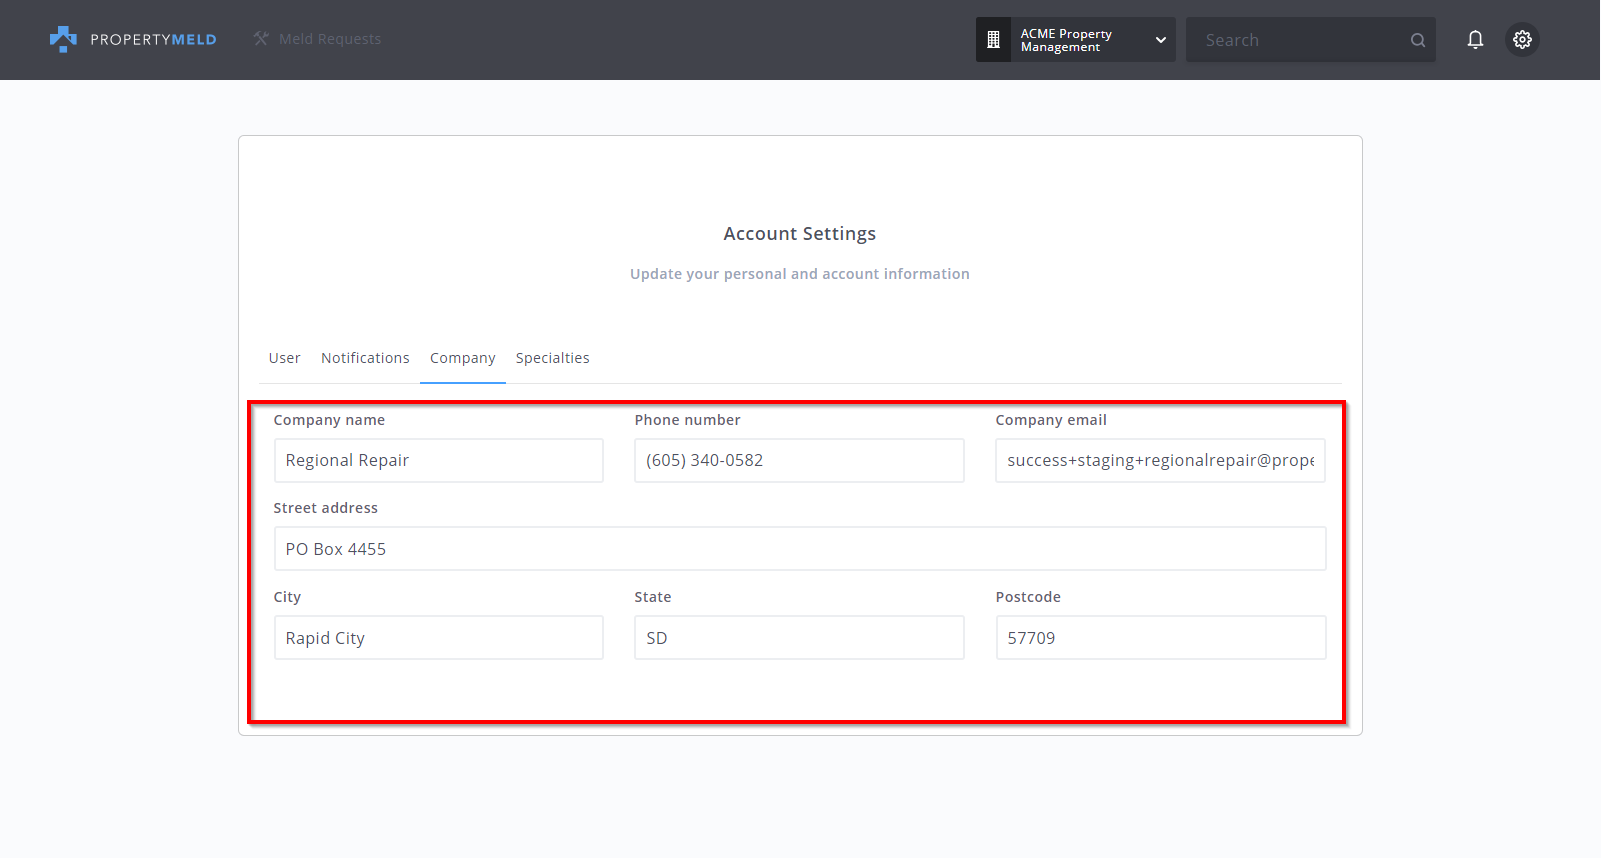Click the Account Settings heading

tap(800, 234)
